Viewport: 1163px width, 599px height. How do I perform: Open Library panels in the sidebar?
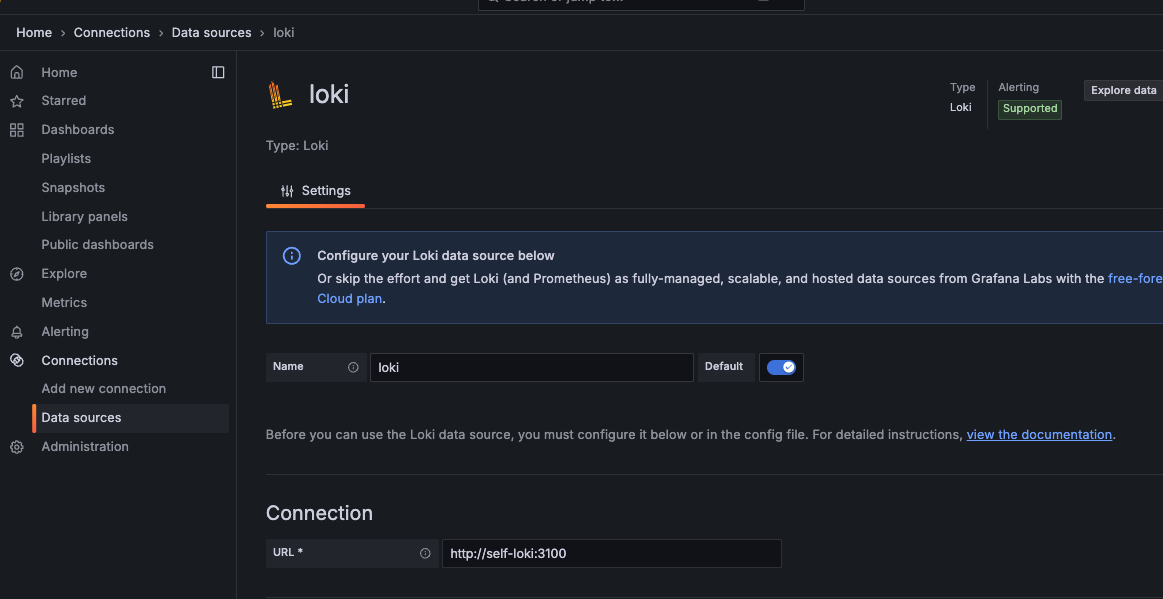(x=85, y=216)
